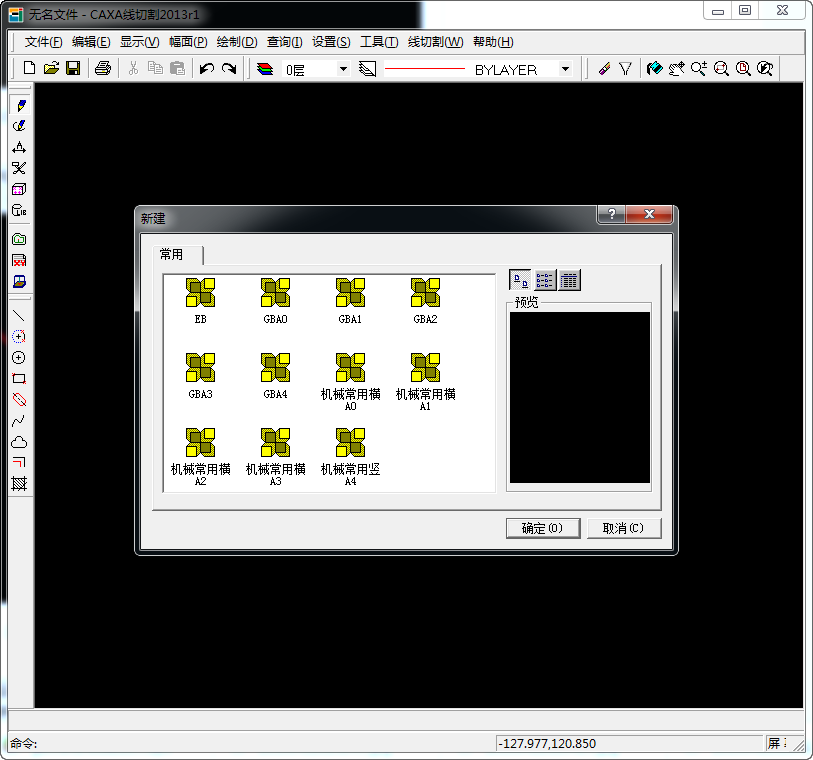Select the line drawing tool in sidebar
Viewport: 813px width, 760px height.
[19, 315]
